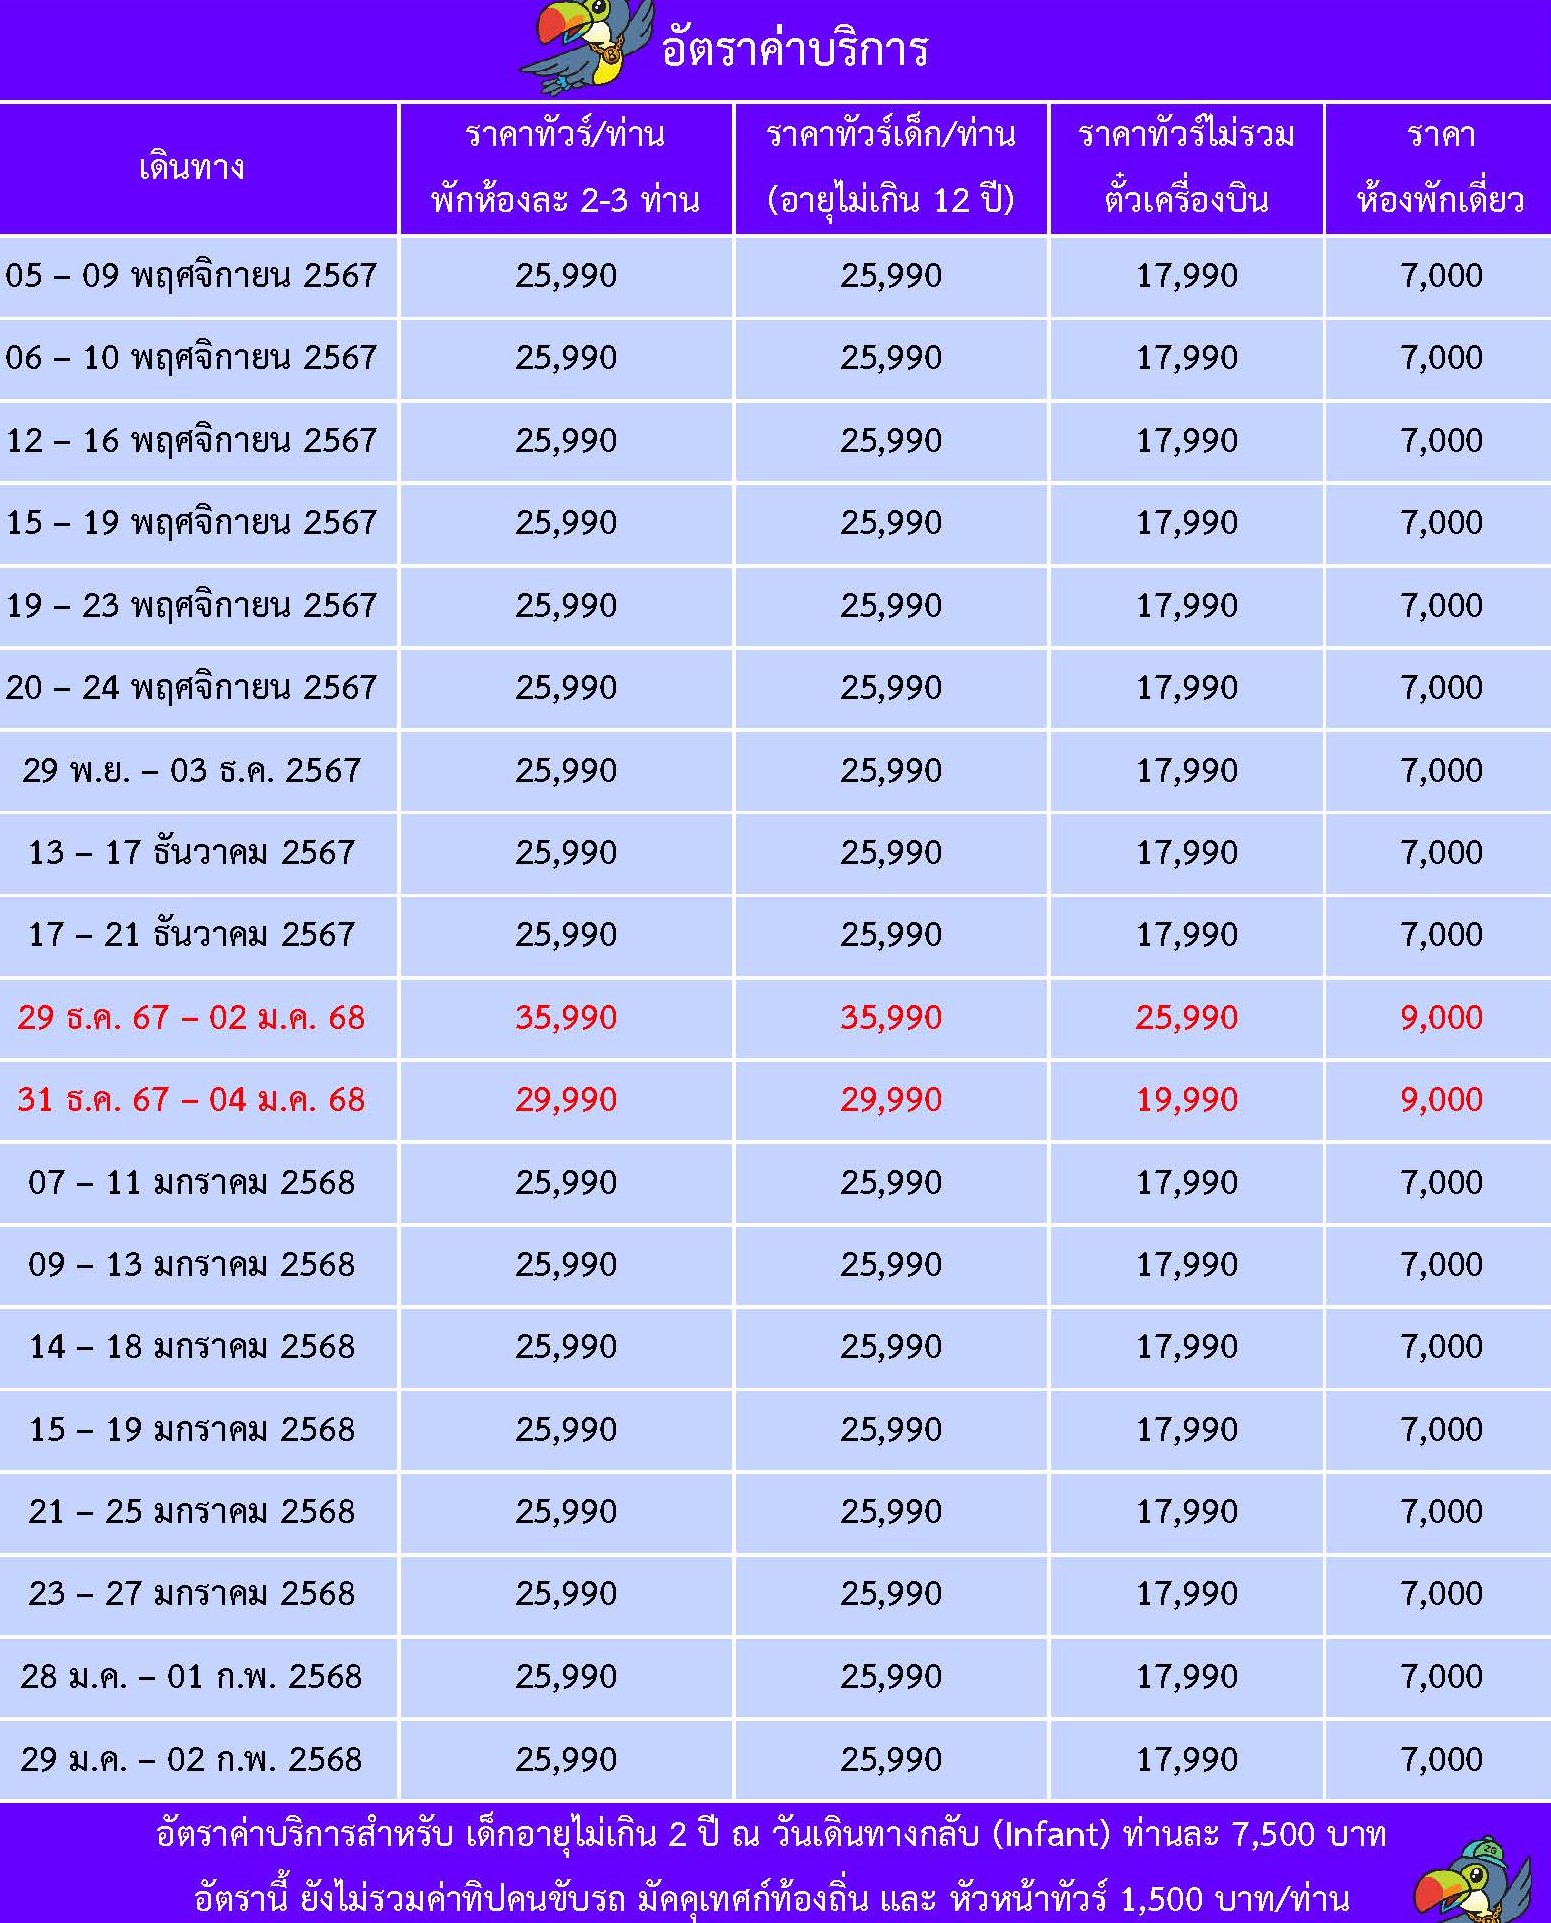Select date 23 – 27 มกราคม 2568
Screen dimensions: 1551x1923
coord(191,1593)
